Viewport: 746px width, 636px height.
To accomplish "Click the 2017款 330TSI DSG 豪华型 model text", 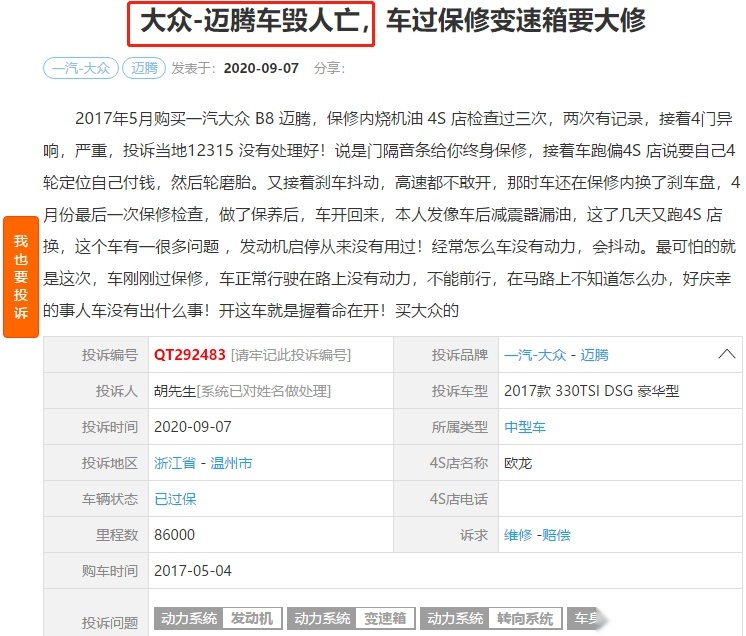I will [x=591, y=391].
